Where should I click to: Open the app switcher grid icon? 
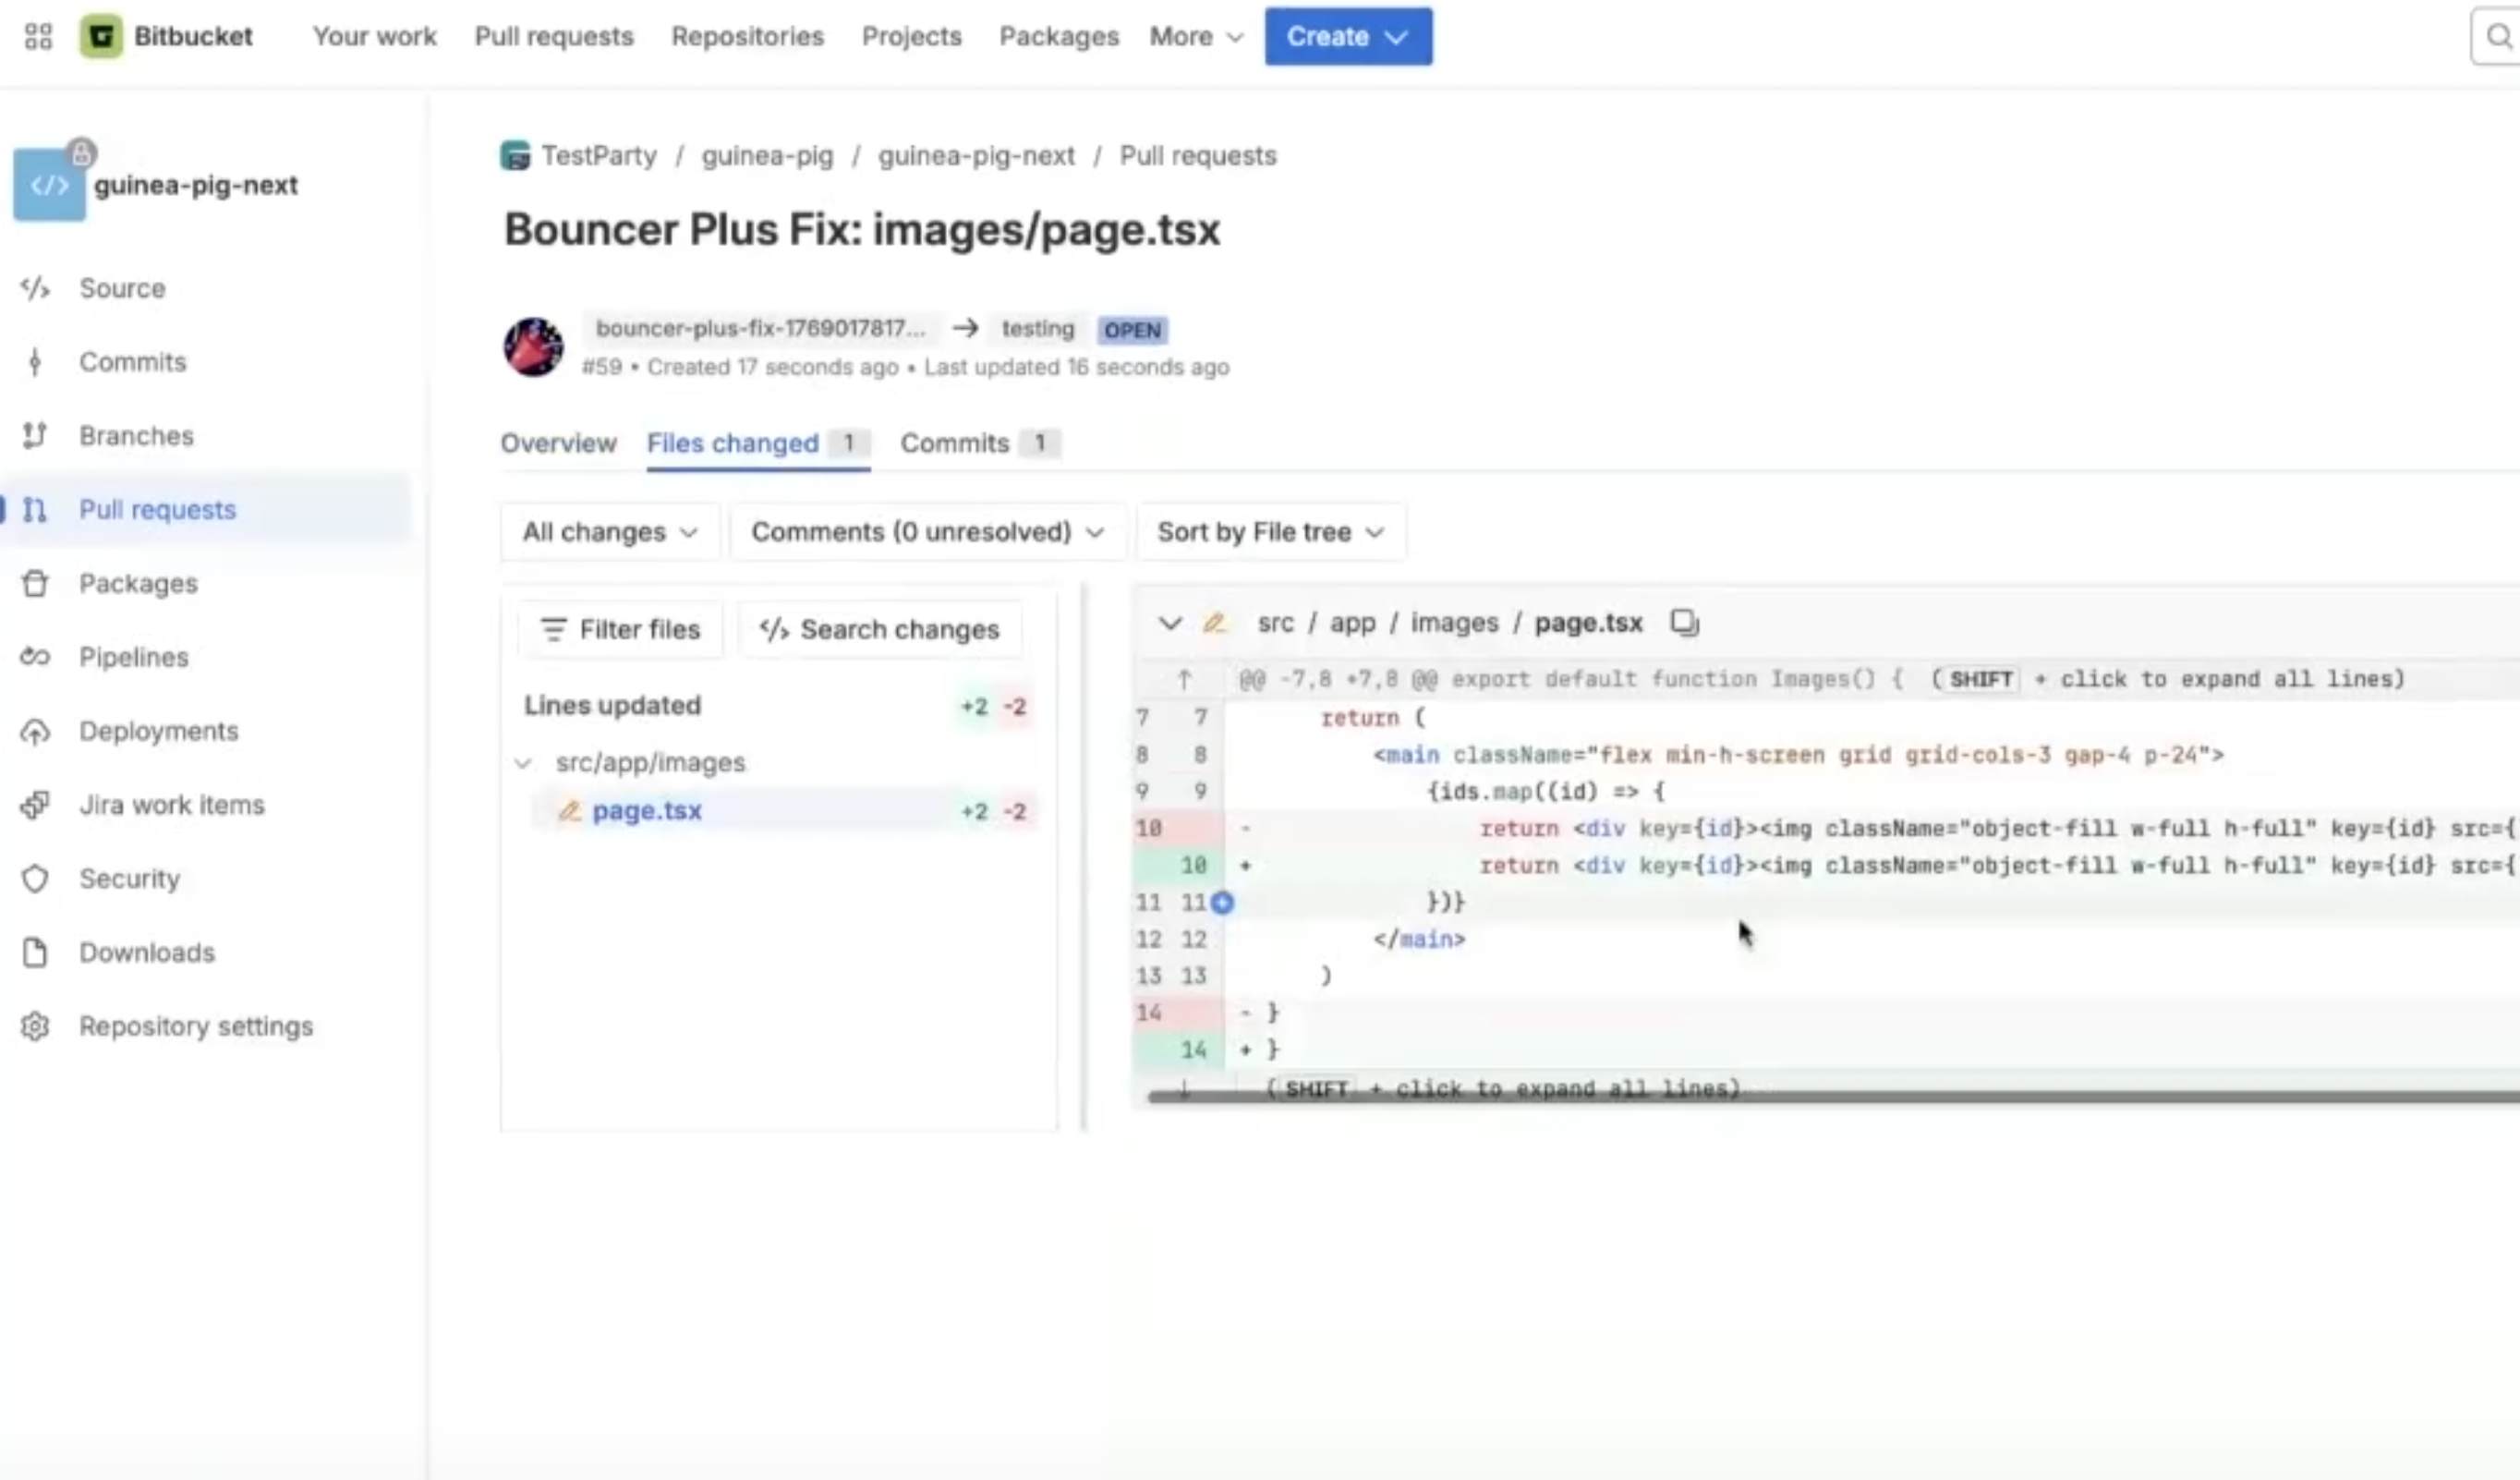point(37,36)
